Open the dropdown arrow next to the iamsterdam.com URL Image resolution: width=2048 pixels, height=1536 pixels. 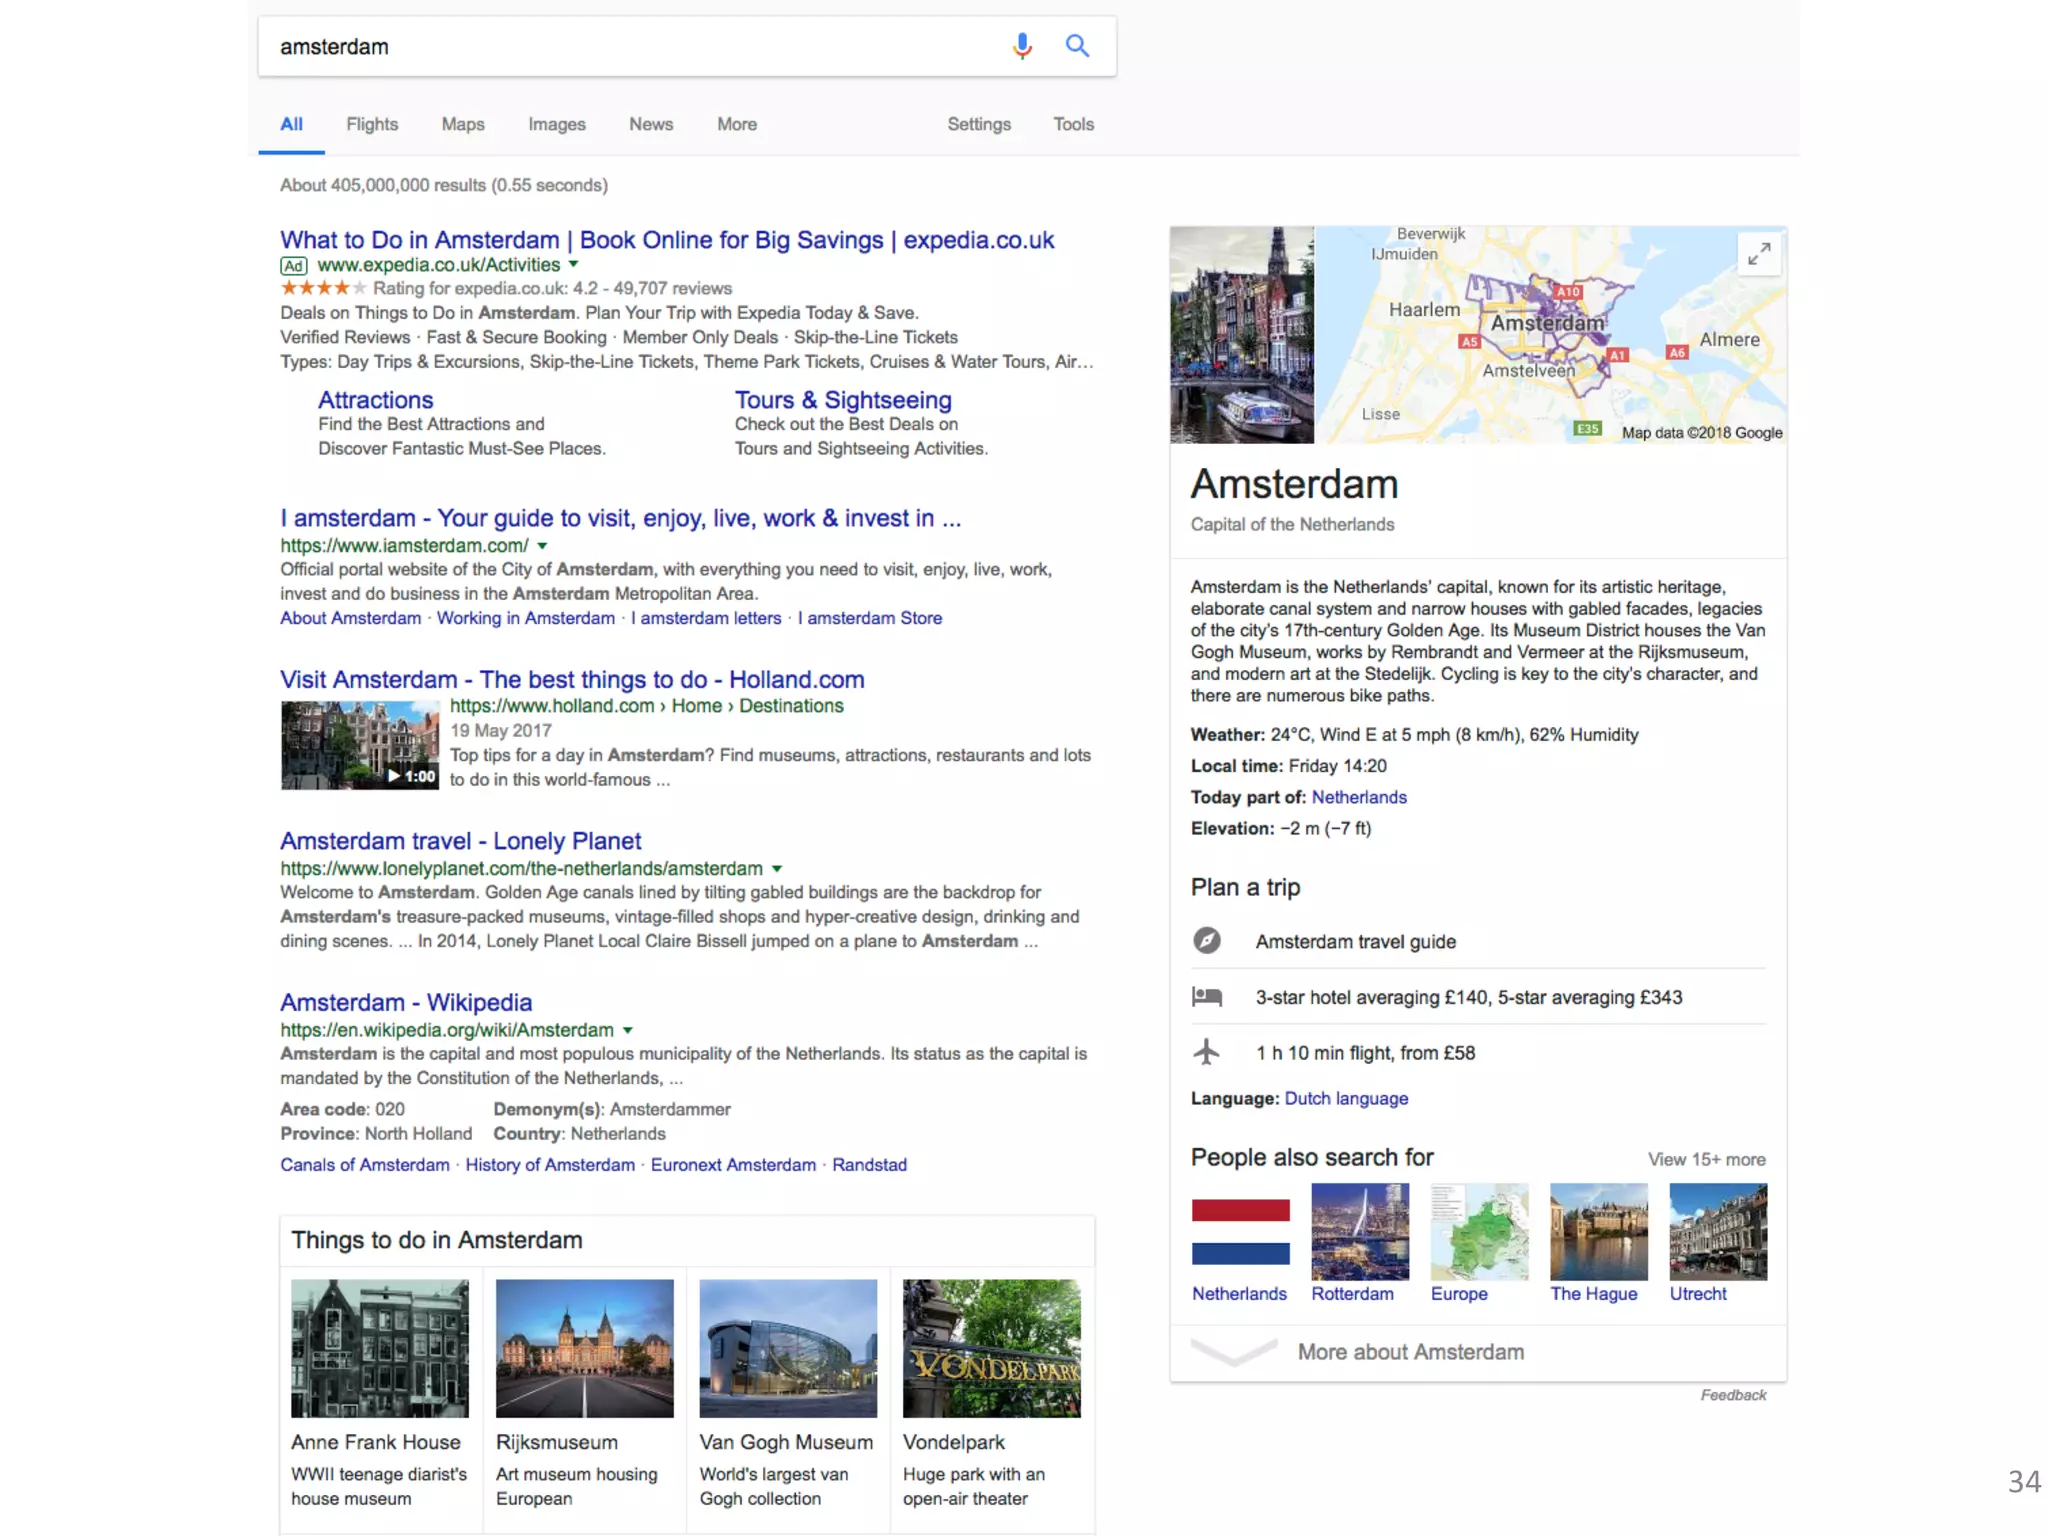click(542, 546)
